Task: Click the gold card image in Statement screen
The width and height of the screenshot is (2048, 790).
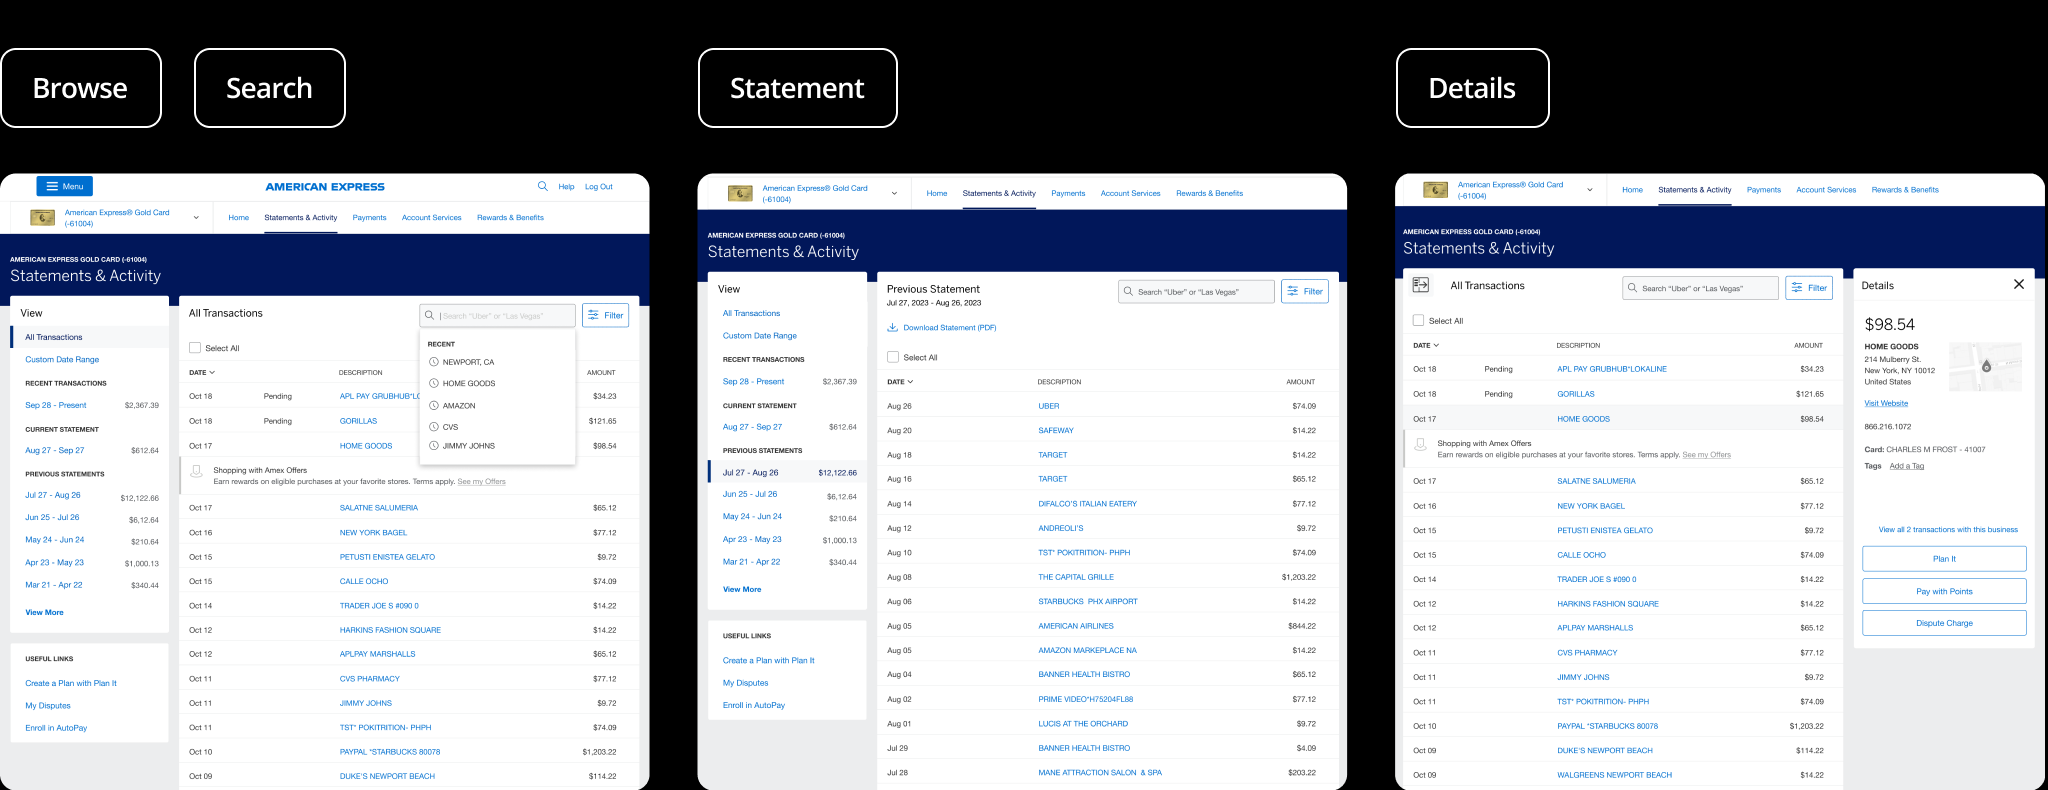Action: pyautogui.click(x=740, y=193)
